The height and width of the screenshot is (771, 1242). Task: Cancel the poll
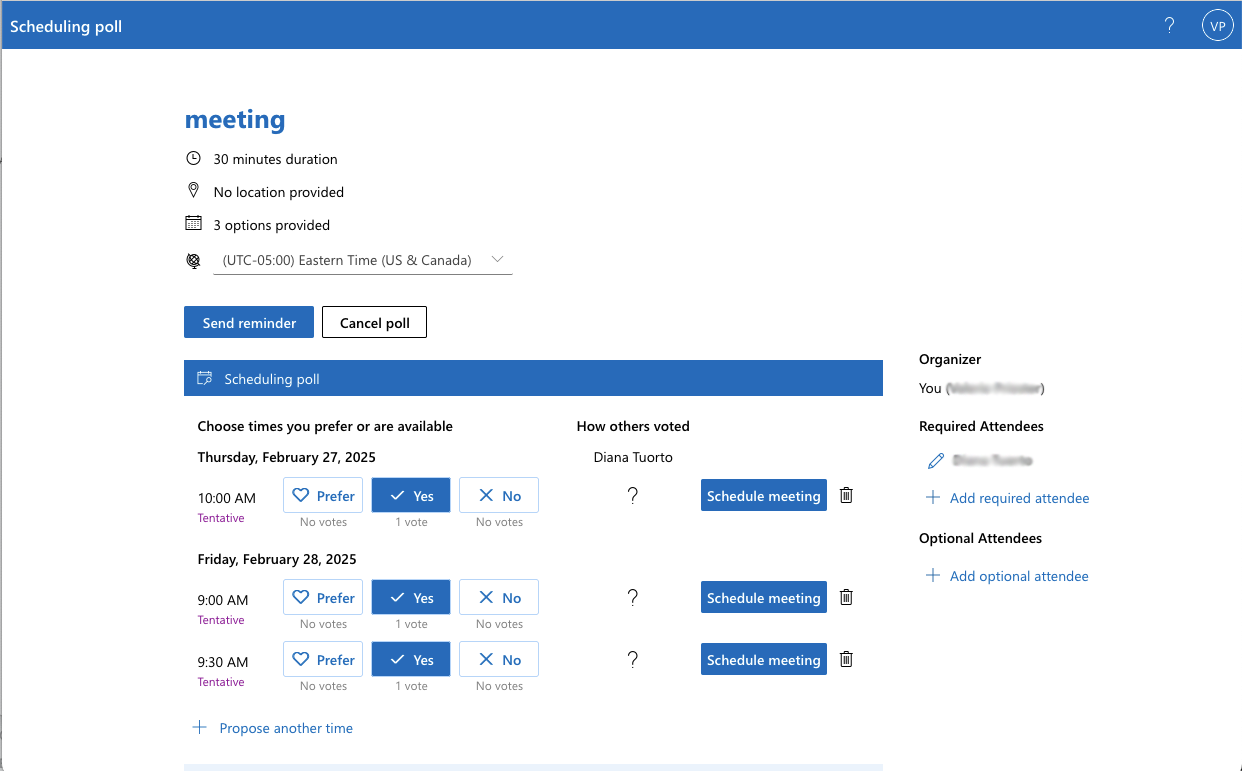click(x=374, y=323)
